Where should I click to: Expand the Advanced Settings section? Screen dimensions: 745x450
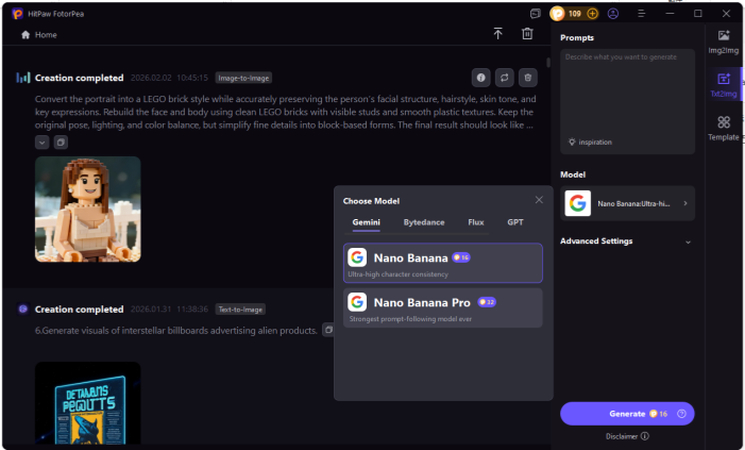pos(626,241)
